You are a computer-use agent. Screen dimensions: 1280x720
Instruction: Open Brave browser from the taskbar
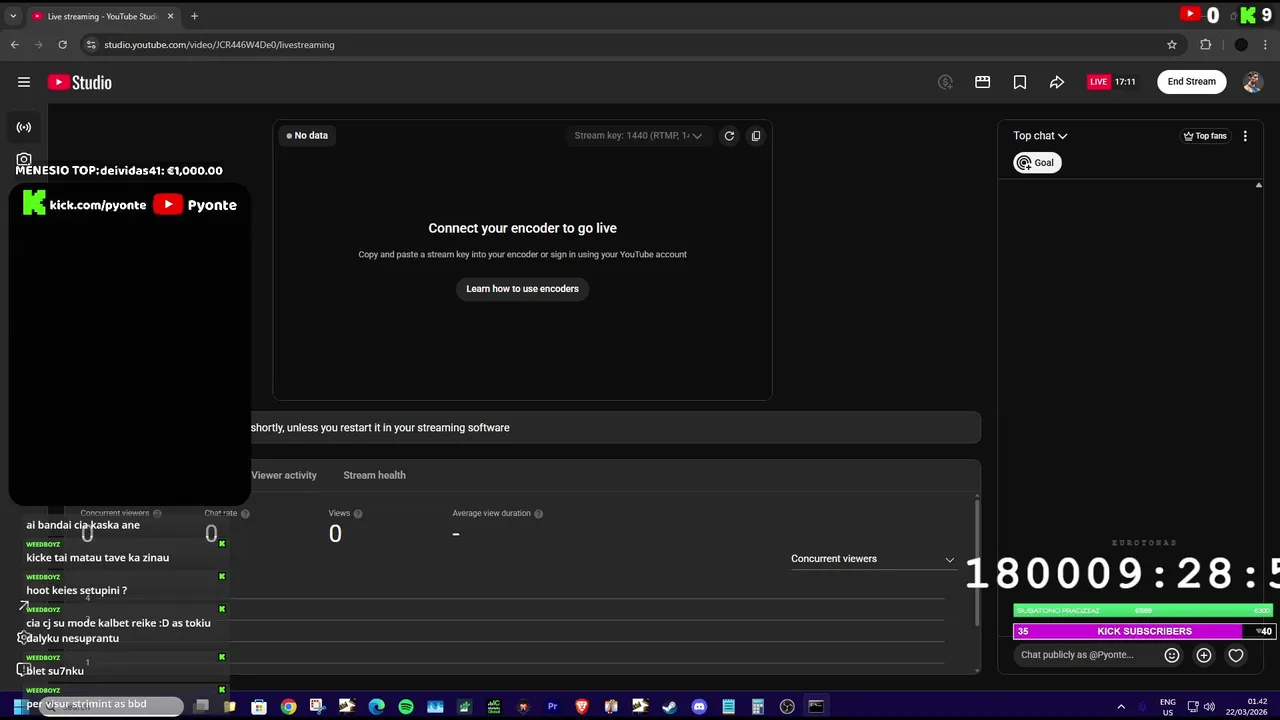click(x=581, y=707)
